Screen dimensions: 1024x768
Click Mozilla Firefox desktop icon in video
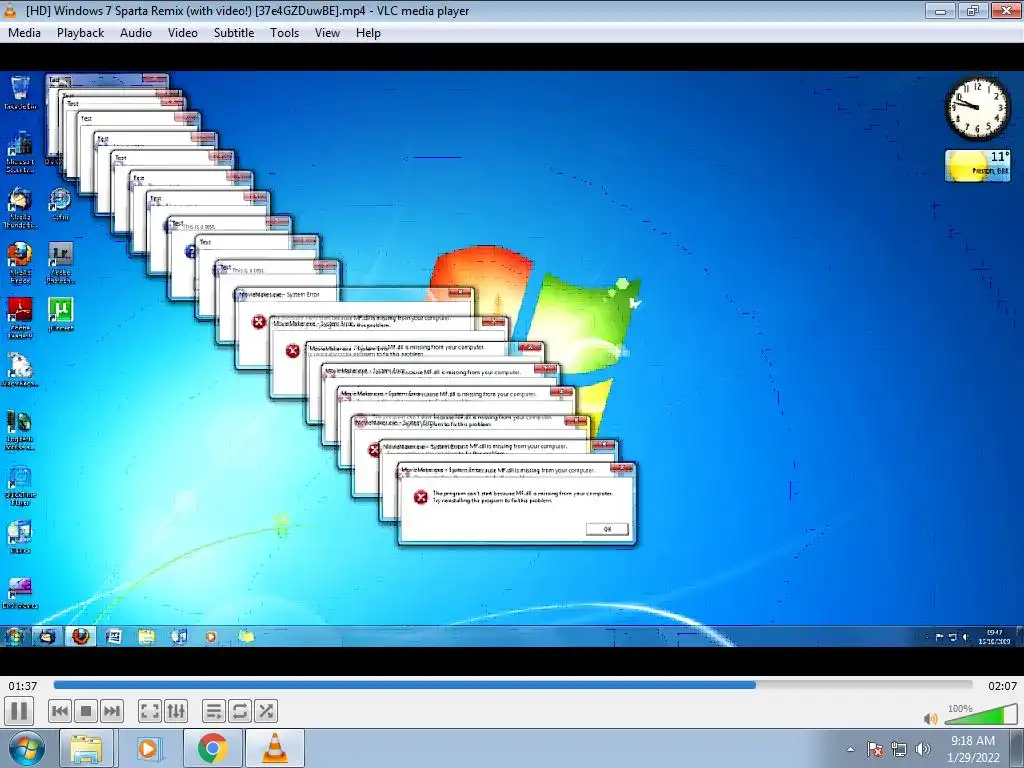pyautogui.click(x=20, y=263)
